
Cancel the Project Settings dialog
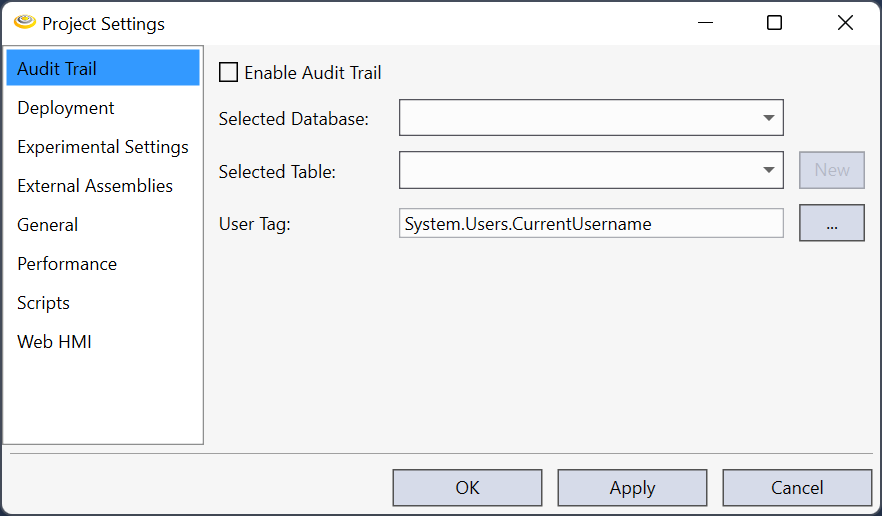pyautogui.click(x=797, y=488)
